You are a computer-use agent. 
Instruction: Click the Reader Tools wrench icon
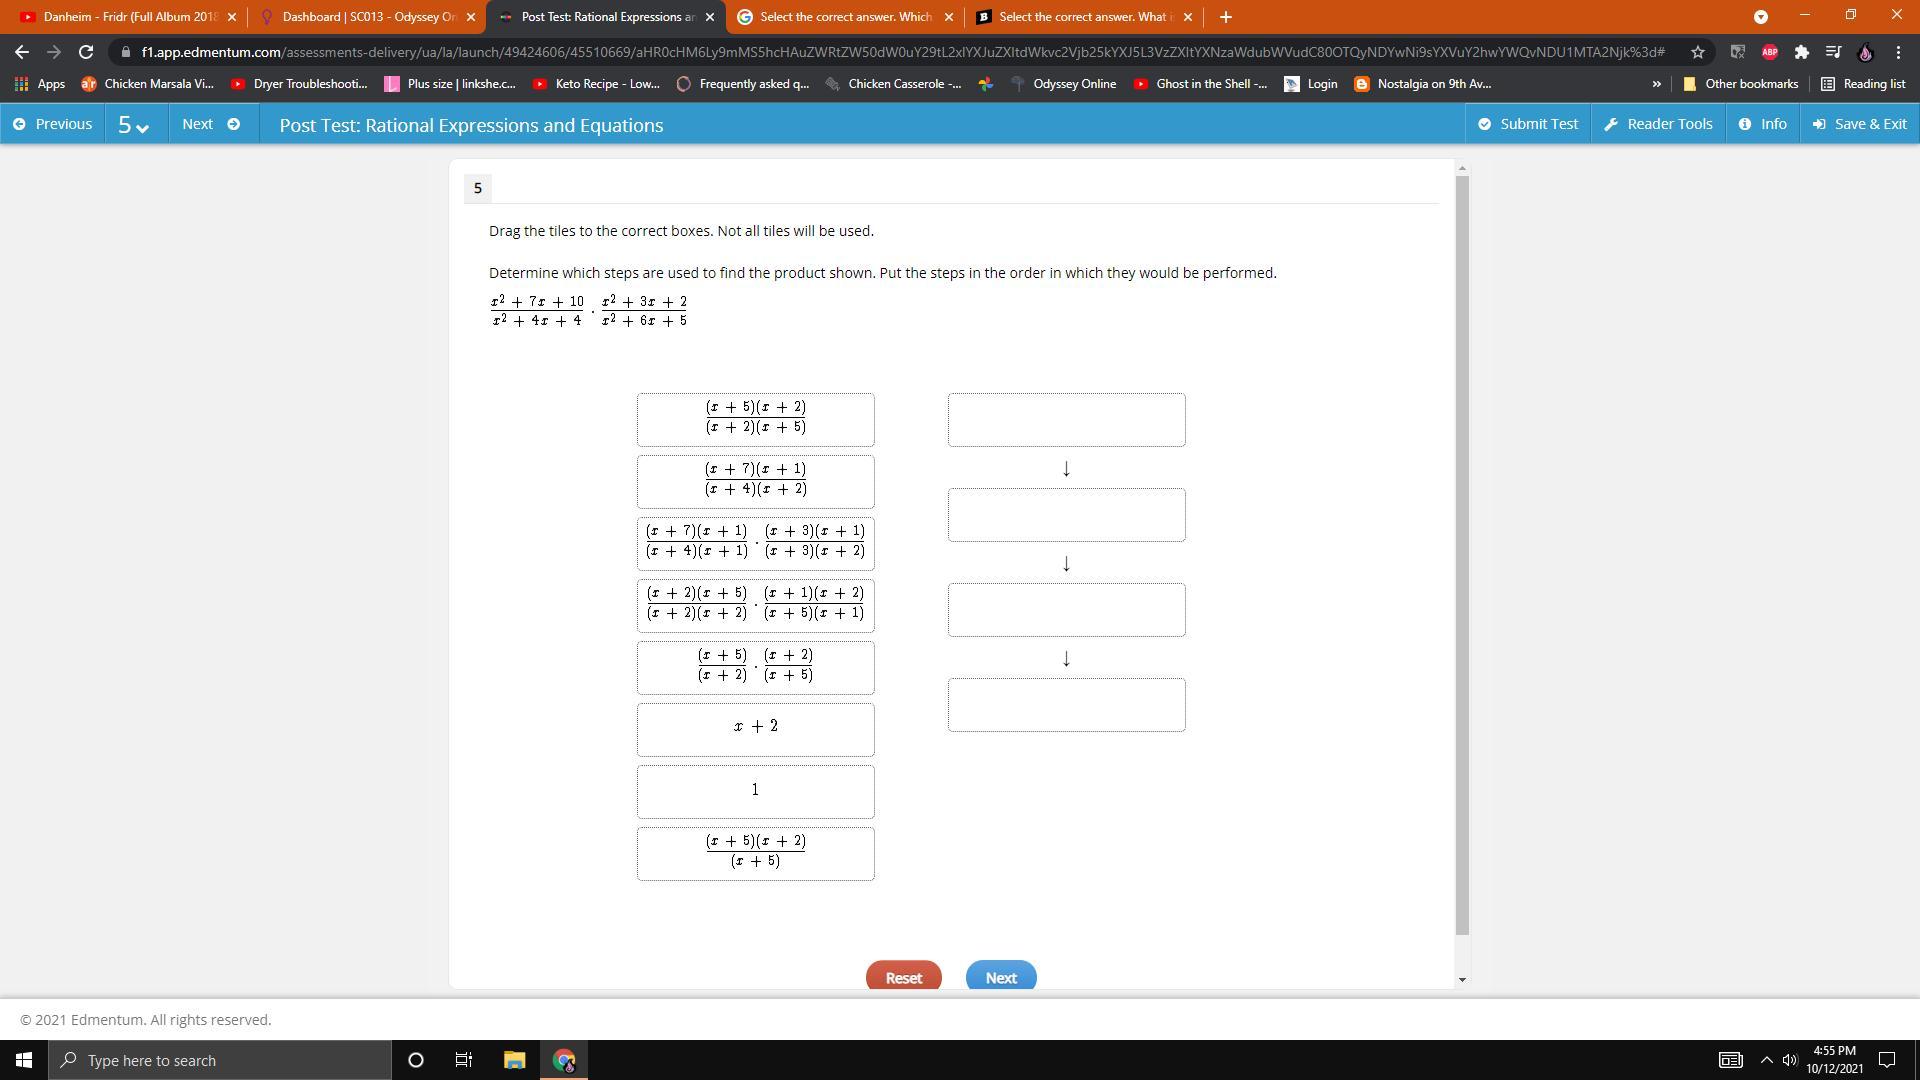coord(1611,124)
